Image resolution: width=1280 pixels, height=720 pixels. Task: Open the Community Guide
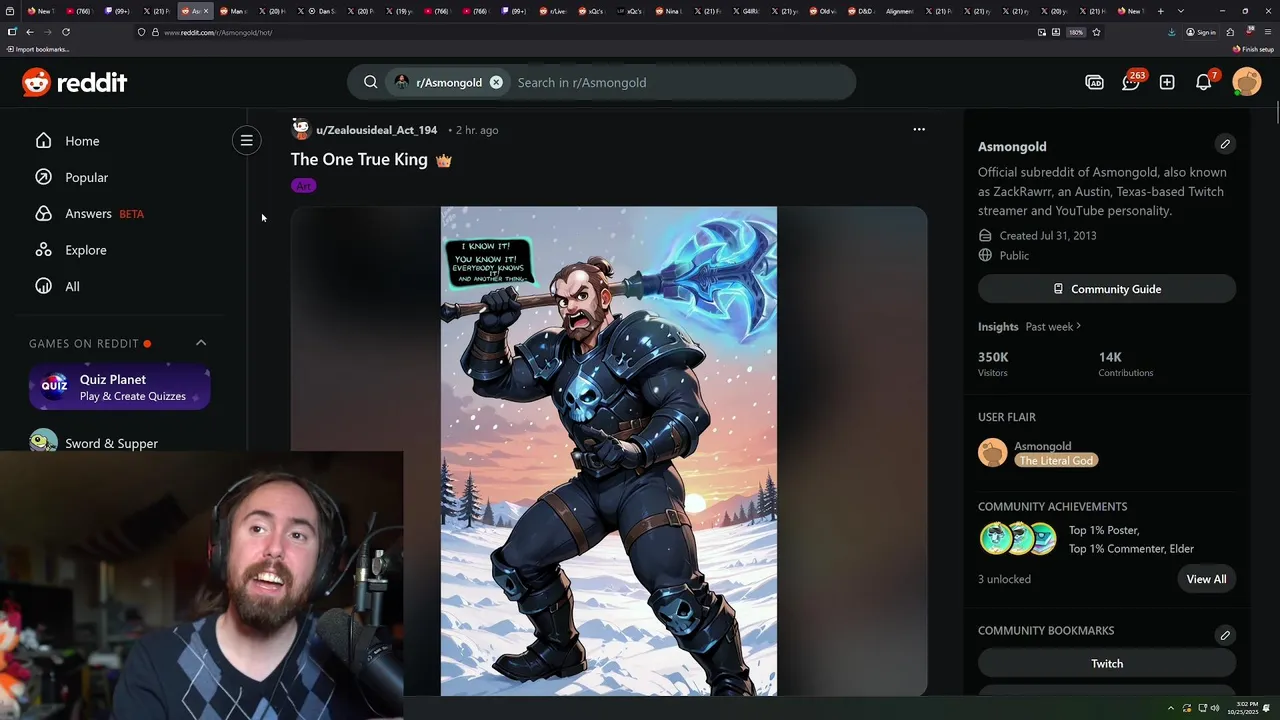click(1107, 289)
